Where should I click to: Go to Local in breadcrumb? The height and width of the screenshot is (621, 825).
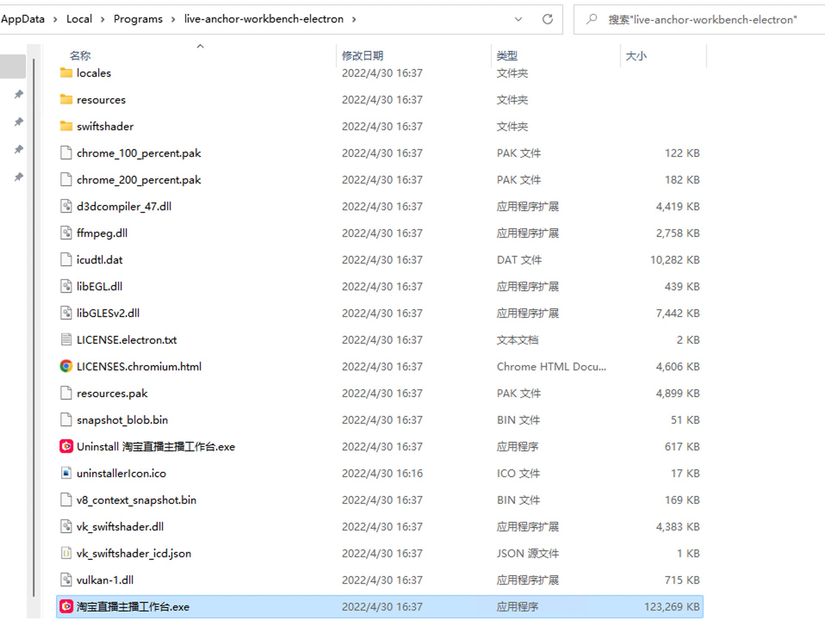[x=79, y=19]
